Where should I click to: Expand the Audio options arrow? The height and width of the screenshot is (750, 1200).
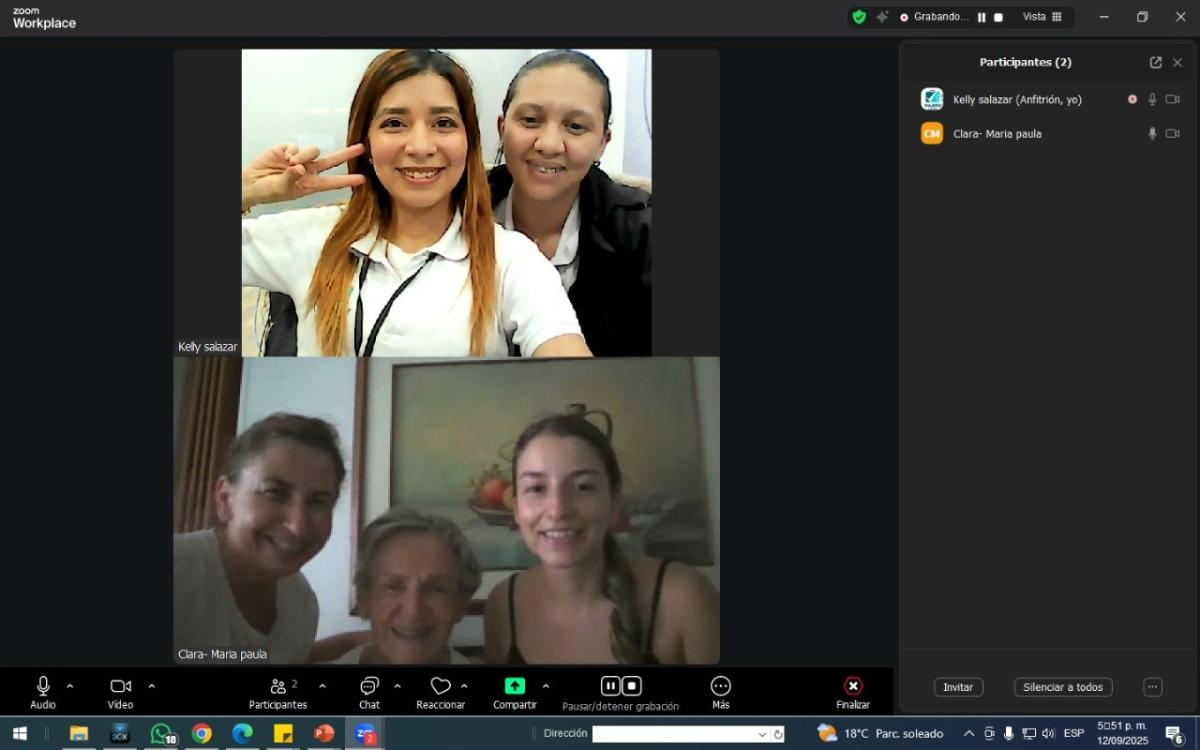coord(70,686)
